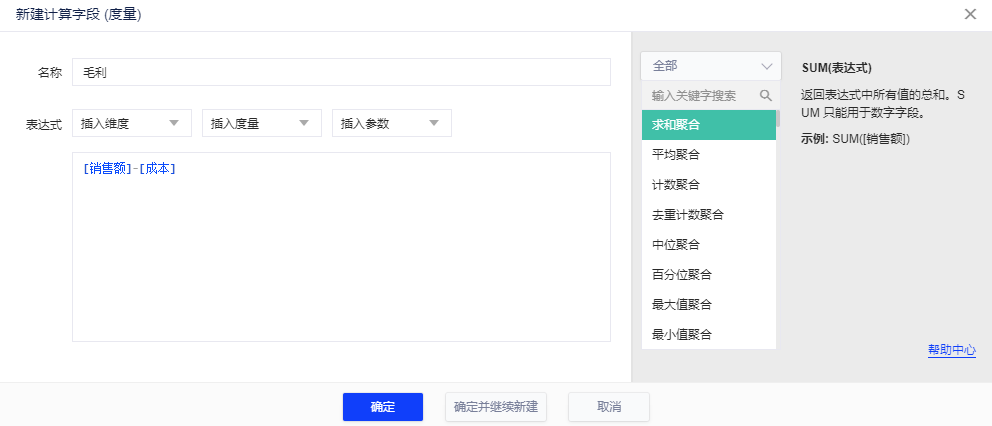Choose 计数聚合 from the list
This screenshot has height=426, width=992.
[x=709, y=185]
